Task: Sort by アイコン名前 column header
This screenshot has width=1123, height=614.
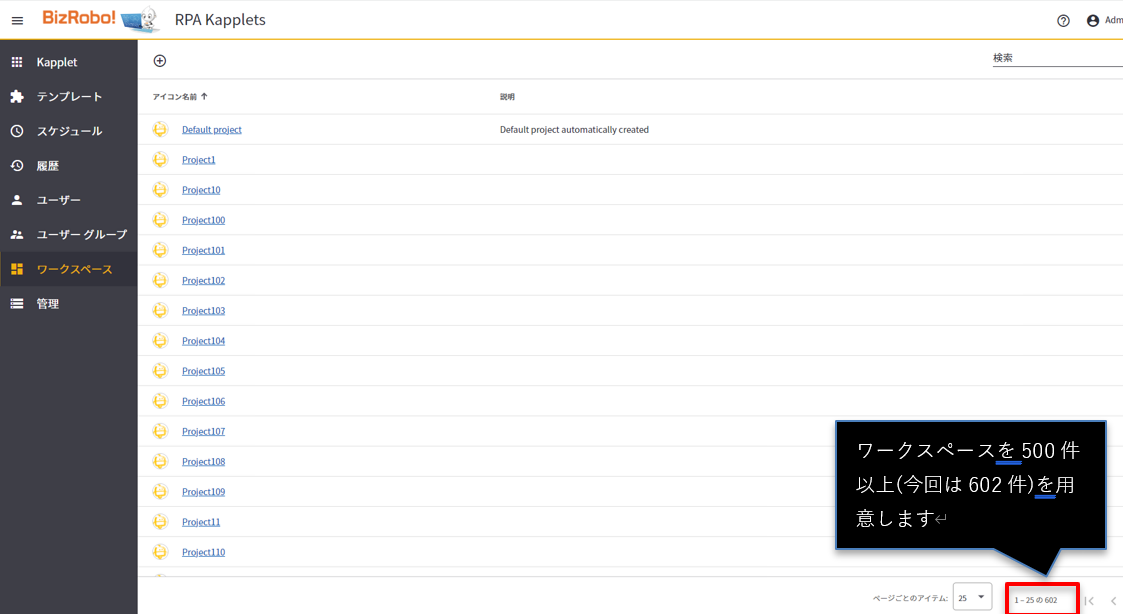Action: pyautogui.click(x=175, y=97)
